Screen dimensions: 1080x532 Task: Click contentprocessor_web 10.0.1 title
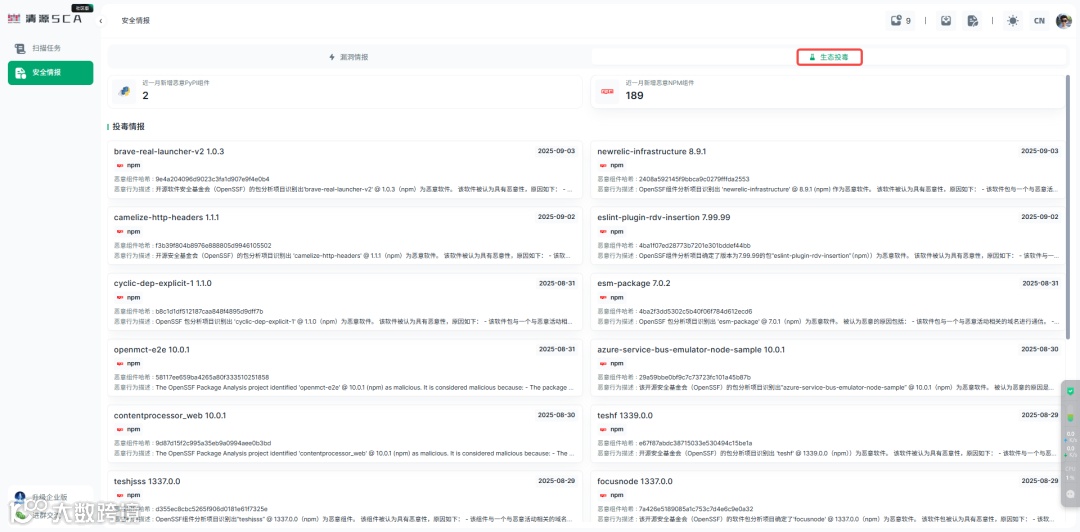pyautogui.click(x=169, y=416)
